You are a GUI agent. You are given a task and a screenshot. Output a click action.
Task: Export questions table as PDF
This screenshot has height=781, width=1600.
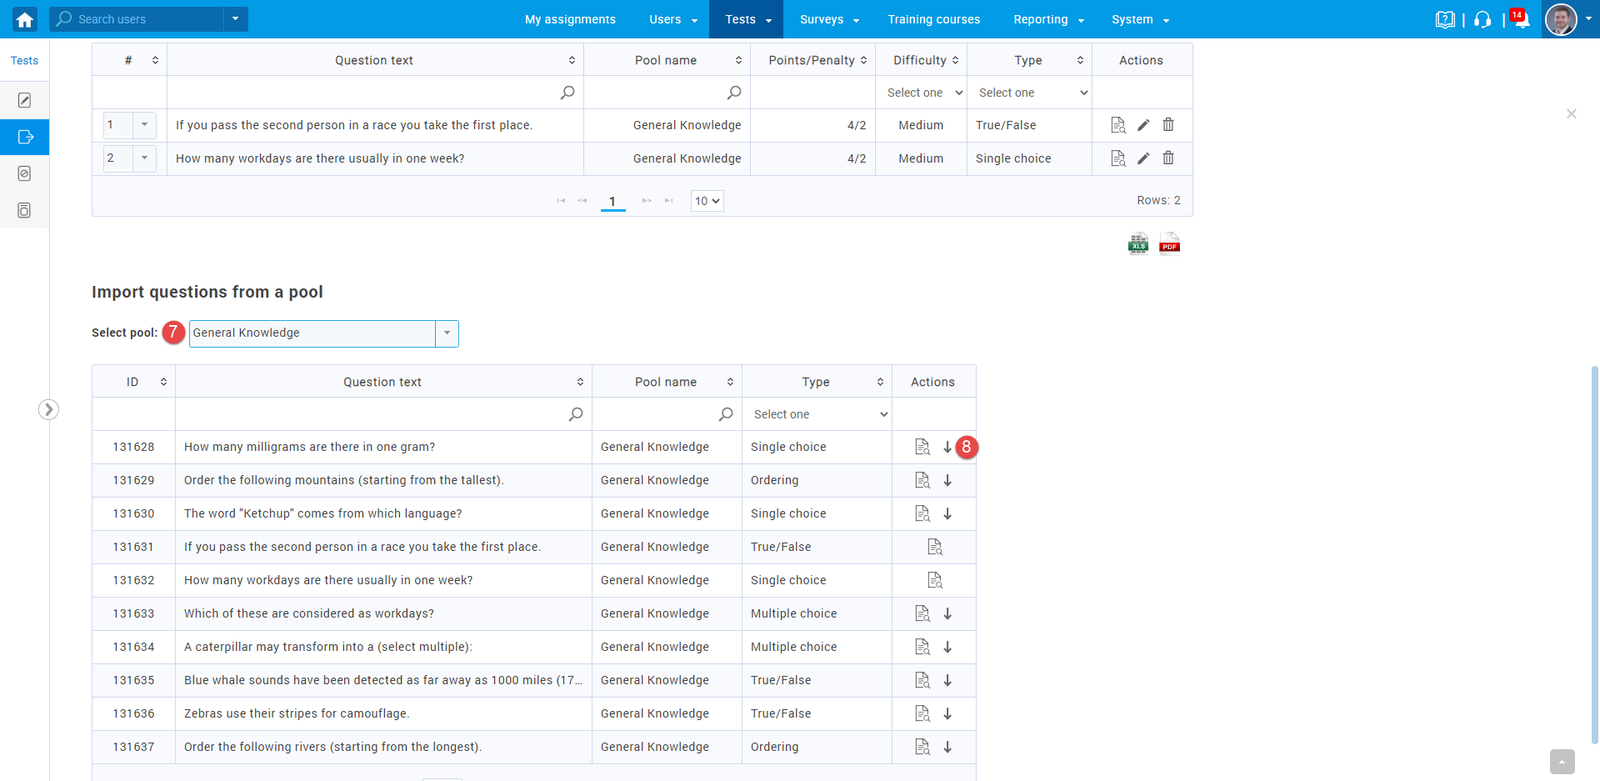(1169, 244)
